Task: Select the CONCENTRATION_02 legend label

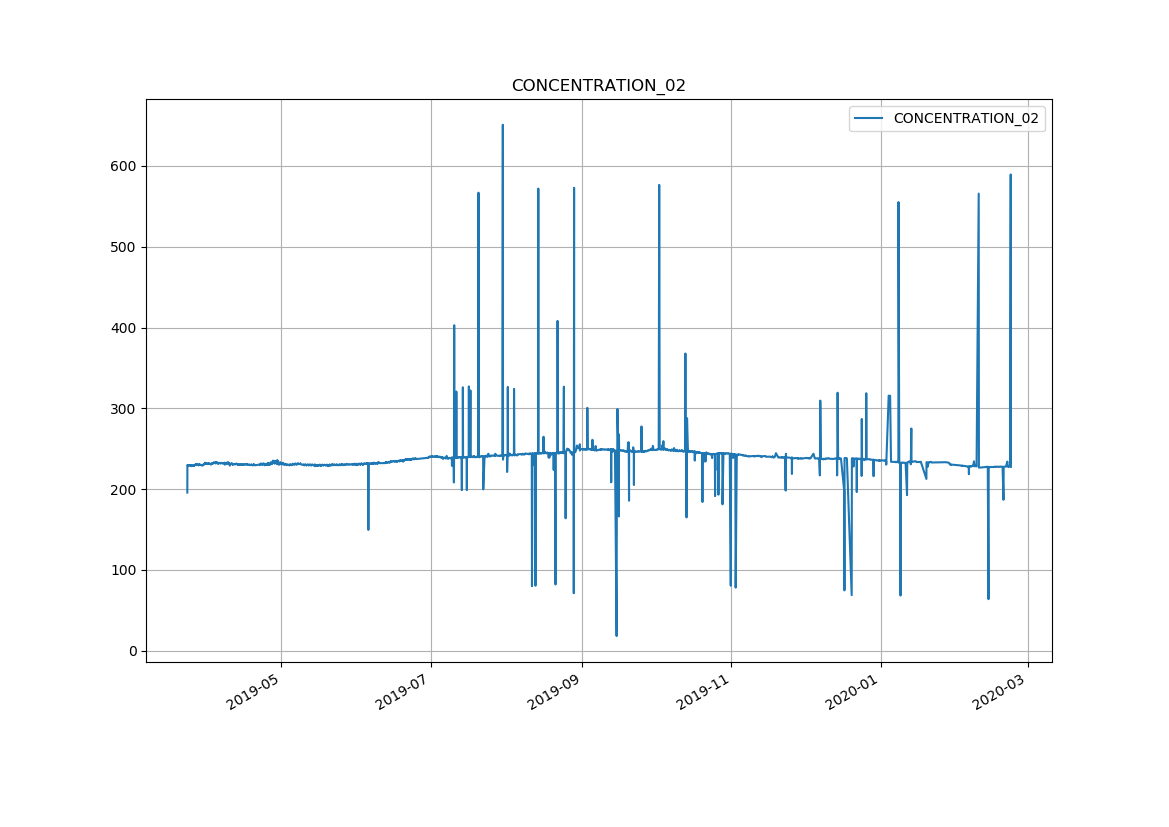Action: (x=965, y=118)
